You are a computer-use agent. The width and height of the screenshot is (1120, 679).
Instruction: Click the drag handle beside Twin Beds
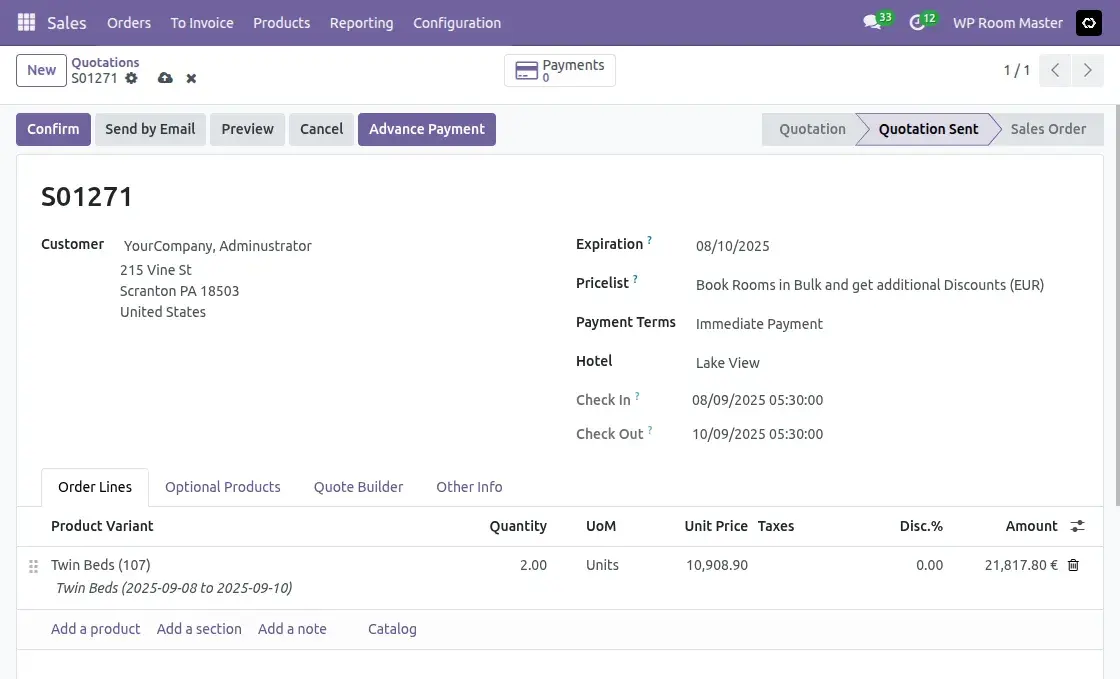tap(32, 565)
